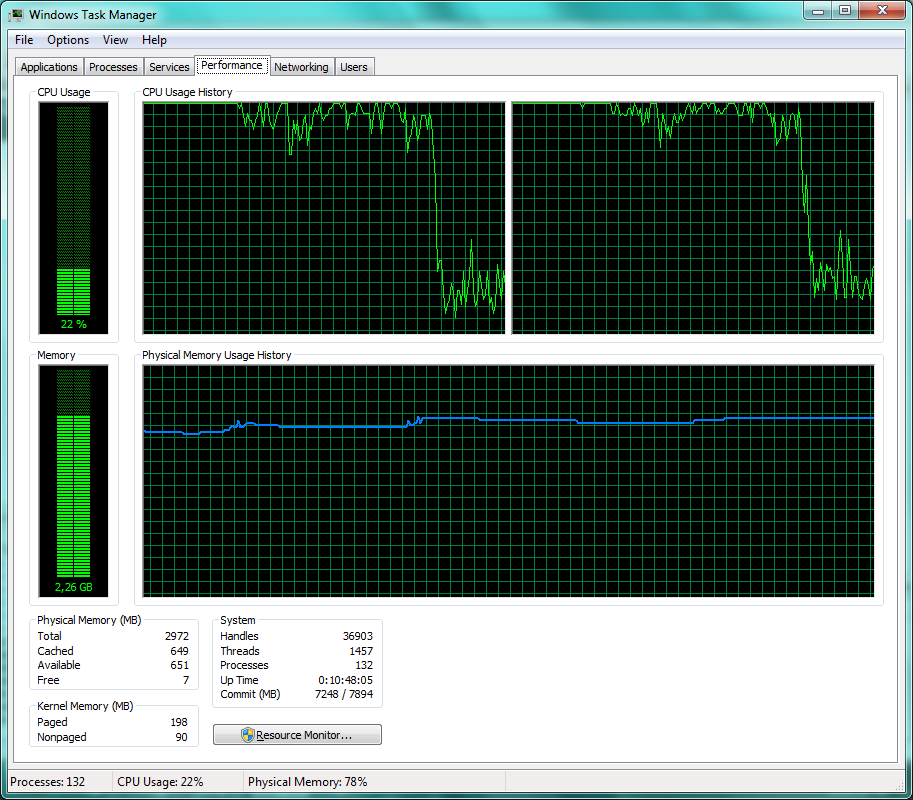The image size is (913, 800).
Task: Click the first CPU Usage History graph
Action: (x=320, y=218)
